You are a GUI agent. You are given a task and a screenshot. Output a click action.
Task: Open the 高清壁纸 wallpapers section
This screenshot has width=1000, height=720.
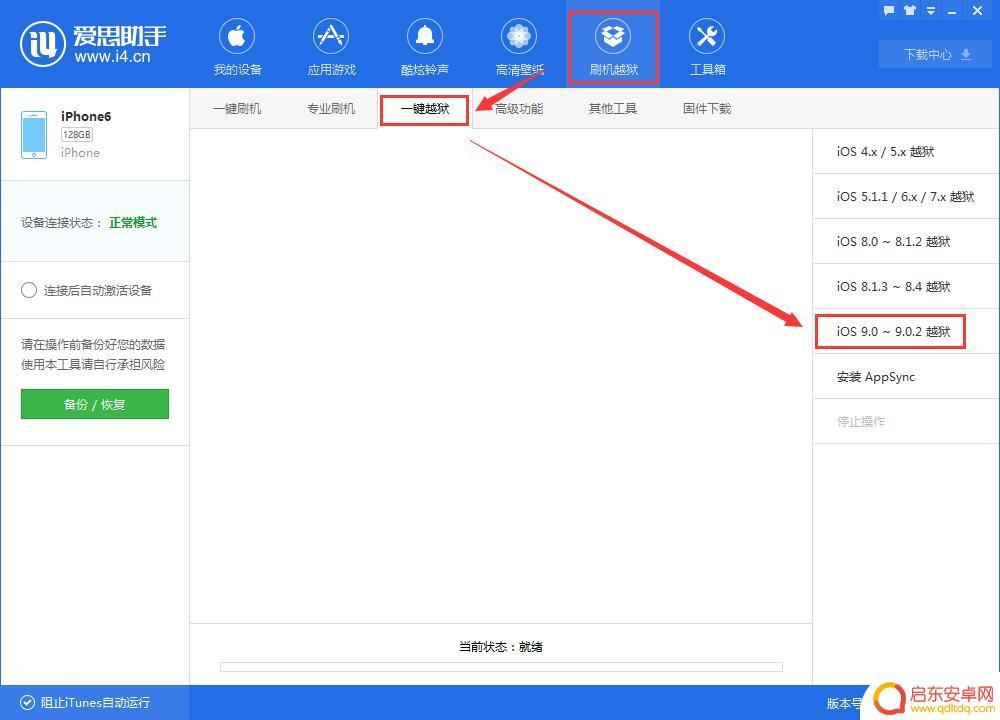[519, 48]
